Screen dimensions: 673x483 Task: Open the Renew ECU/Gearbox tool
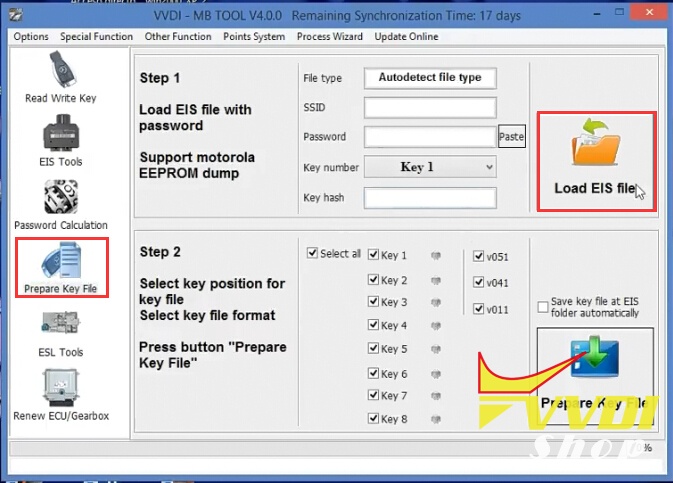(61, 395)
